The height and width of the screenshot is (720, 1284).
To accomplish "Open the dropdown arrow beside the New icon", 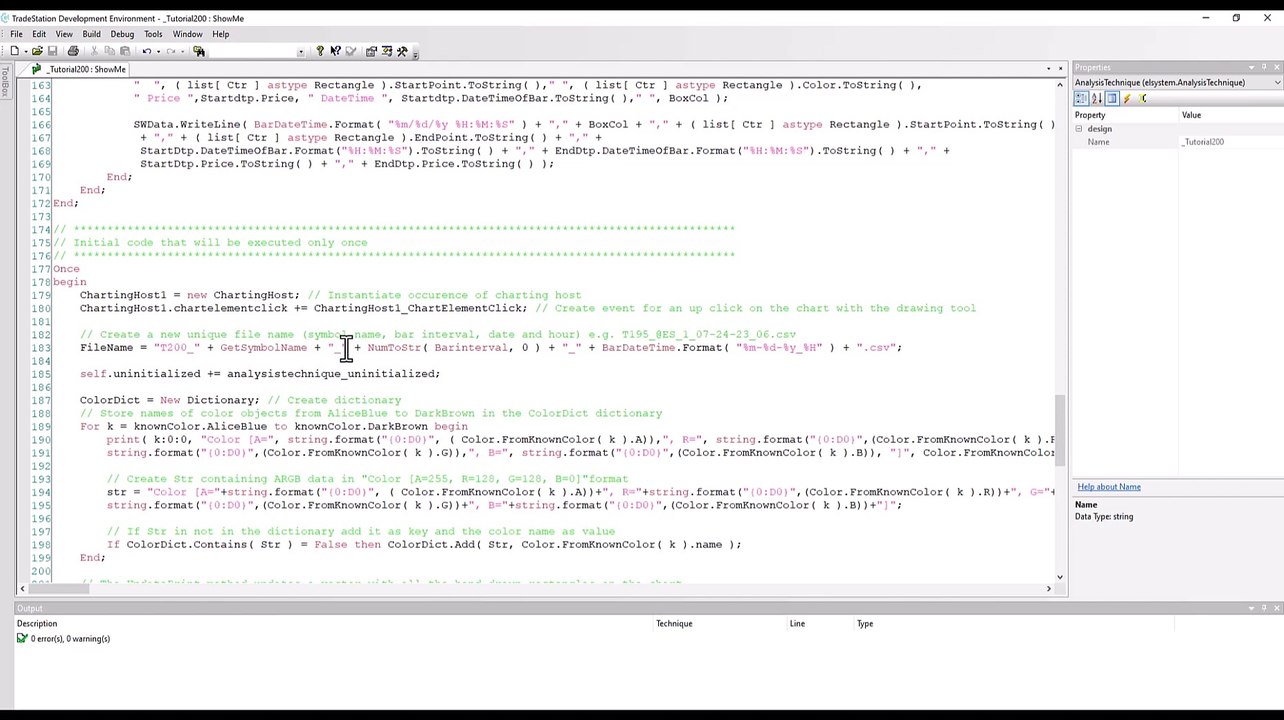I will (26, 51).
